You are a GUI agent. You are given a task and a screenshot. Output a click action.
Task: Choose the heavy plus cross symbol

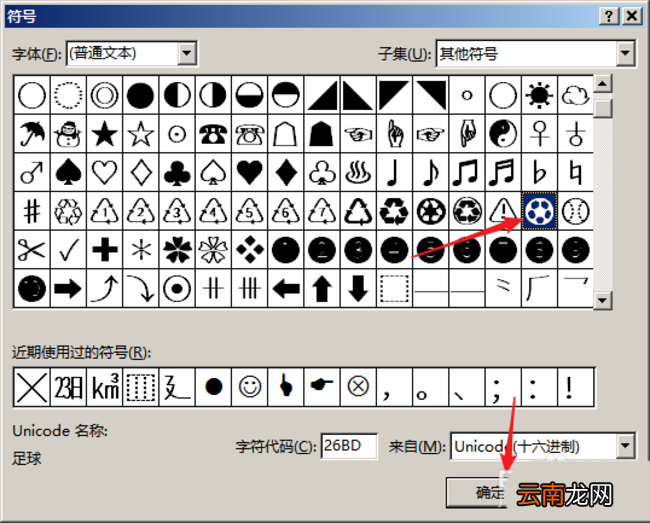tap(104, 249)
